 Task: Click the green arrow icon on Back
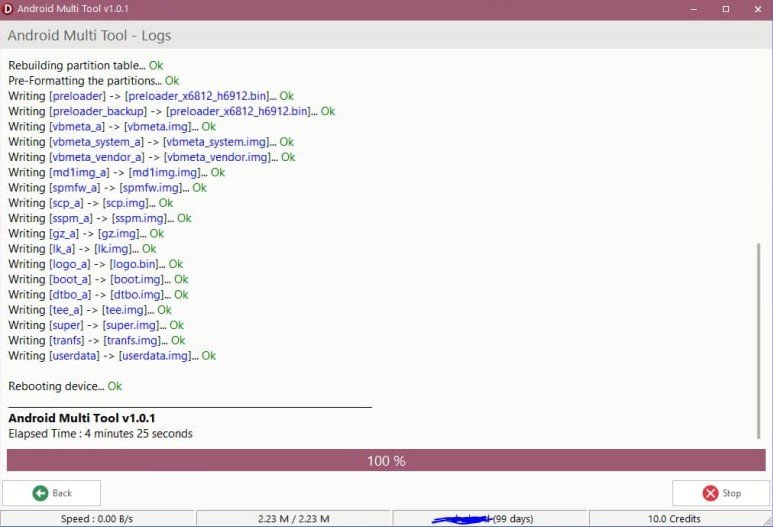point(39,493)
